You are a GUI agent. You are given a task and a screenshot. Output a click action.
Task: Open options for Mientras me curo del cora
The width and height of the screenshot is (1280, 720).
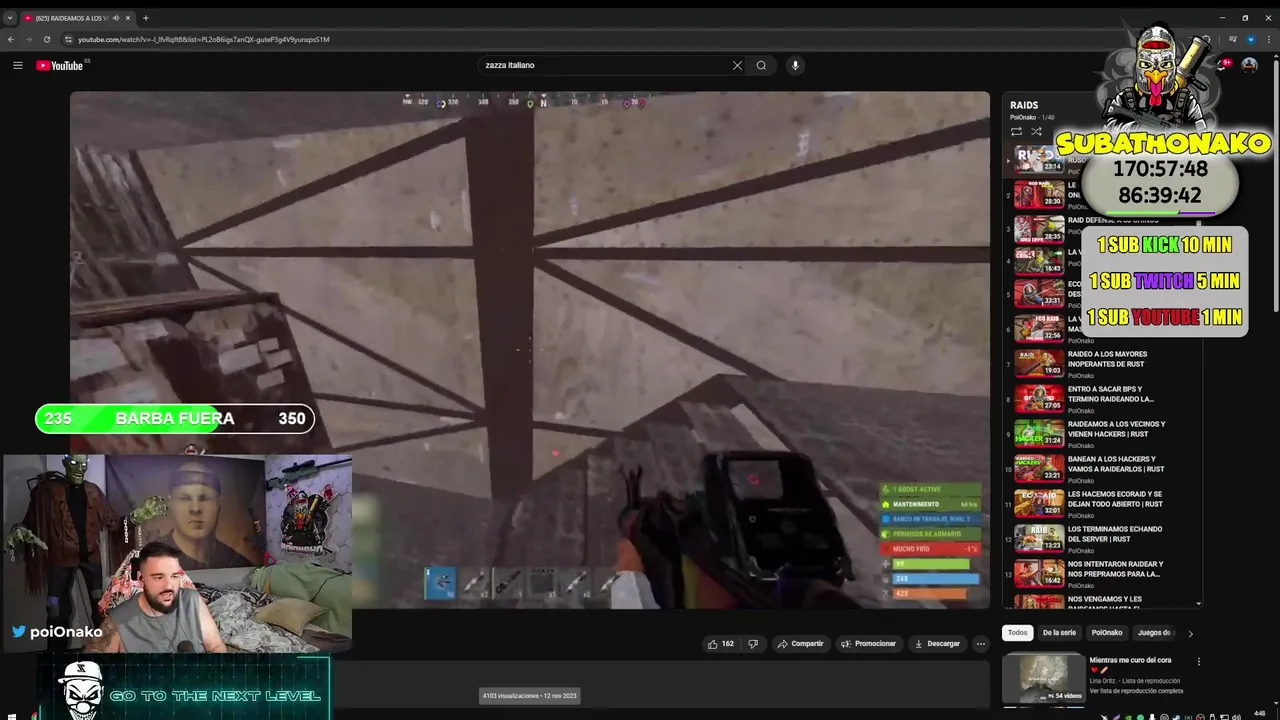(x=1198, y=662)
